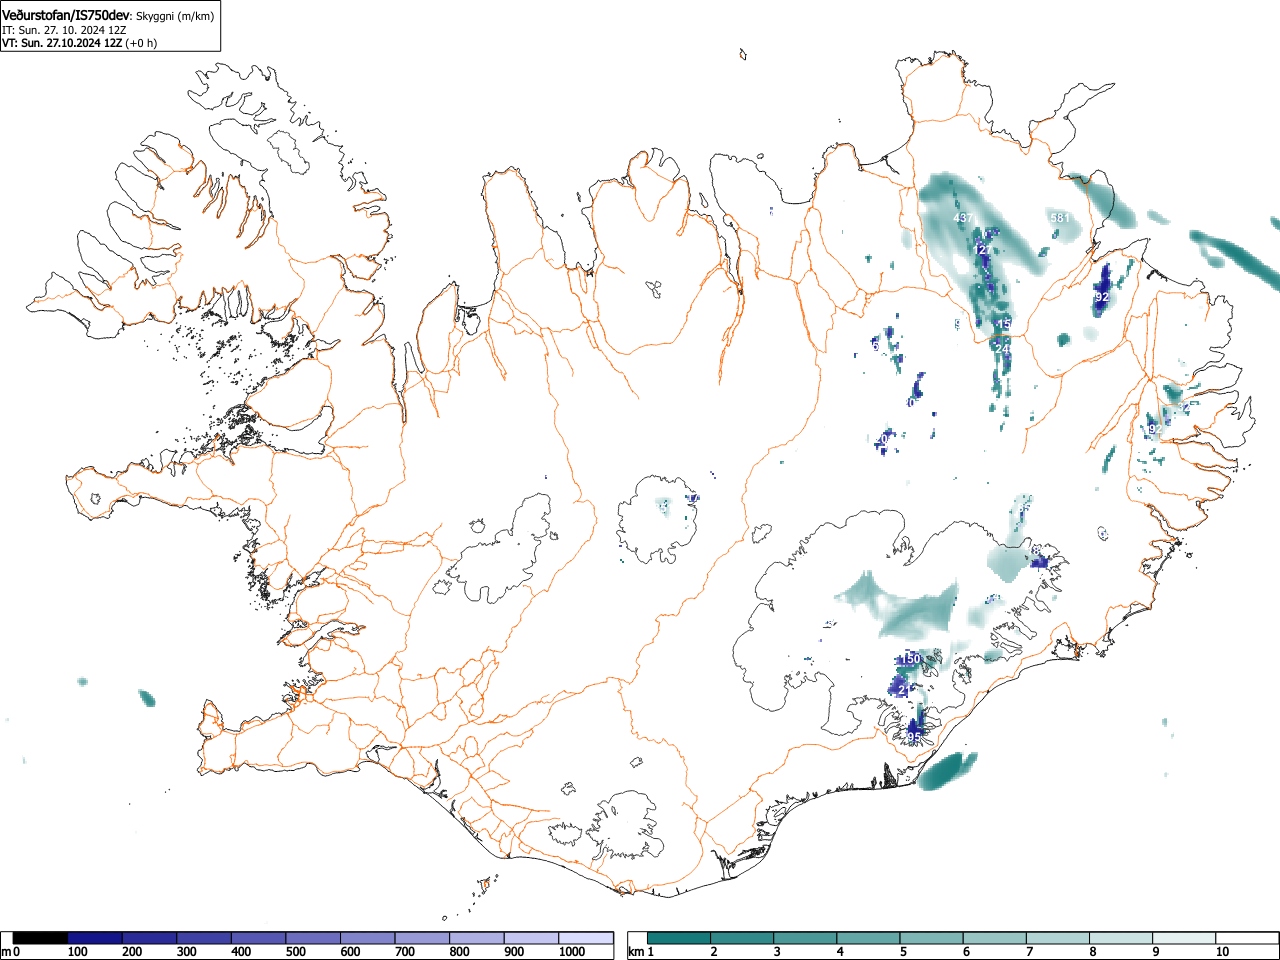Click the '5' km tick label
This screenshot has height=960, width=1280.
point(903,952)
